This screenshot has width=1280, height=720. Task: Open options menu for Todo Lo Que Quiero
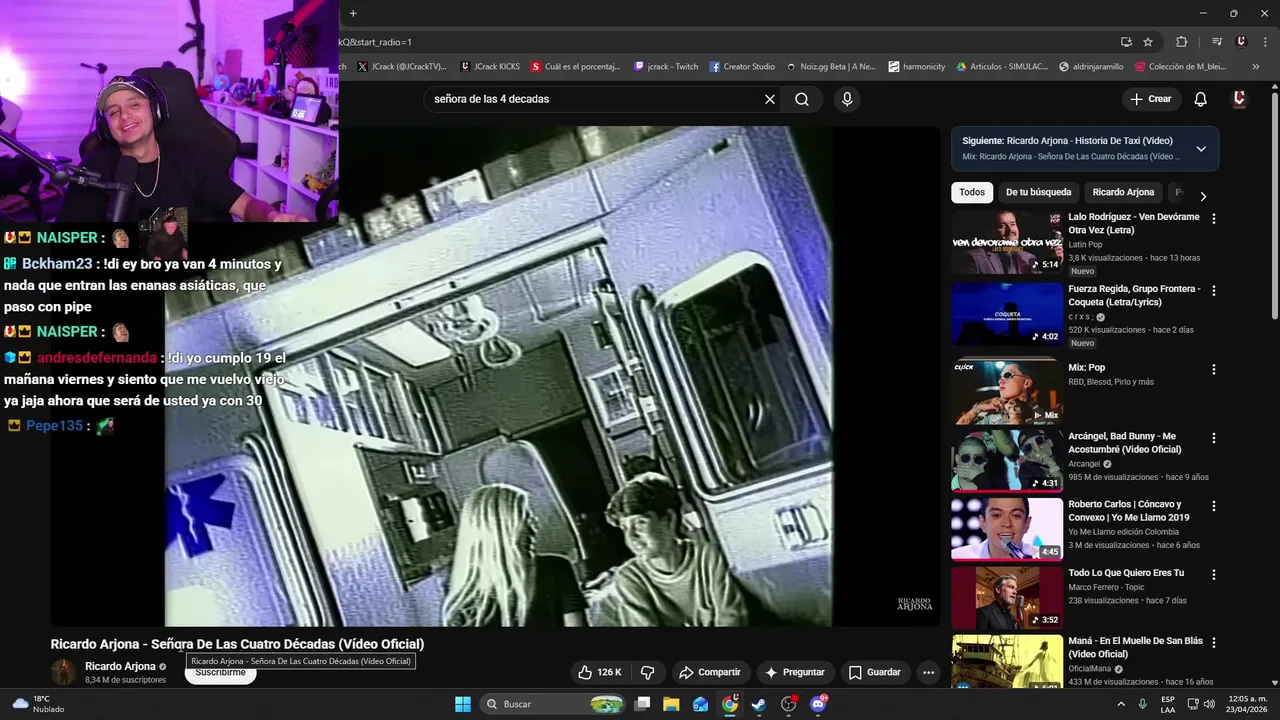[x=1214, y=575]
